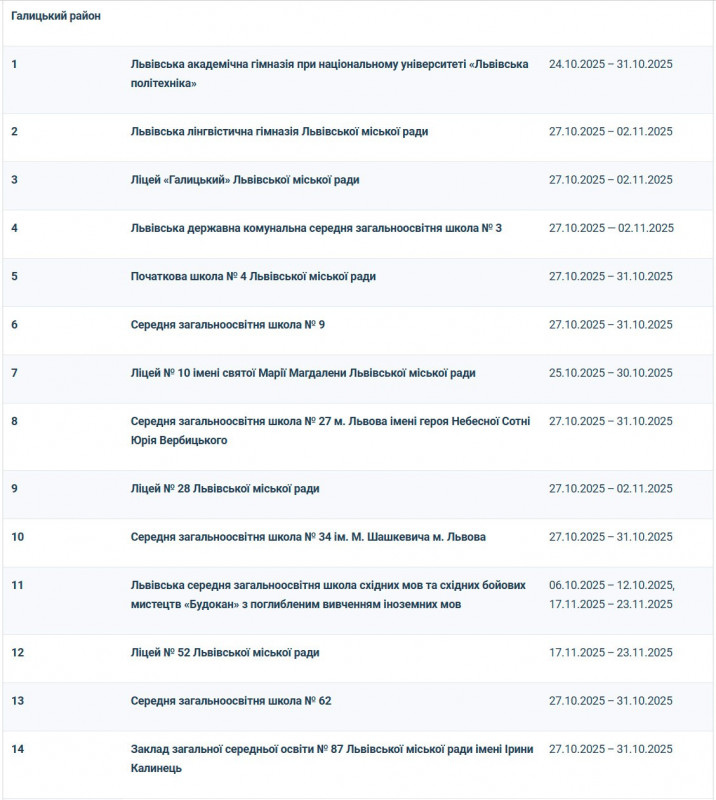Viewport: 716px width, 800px height.
Task: Select Початкова школа № 4 row name
Action: (x=253, y=276)
